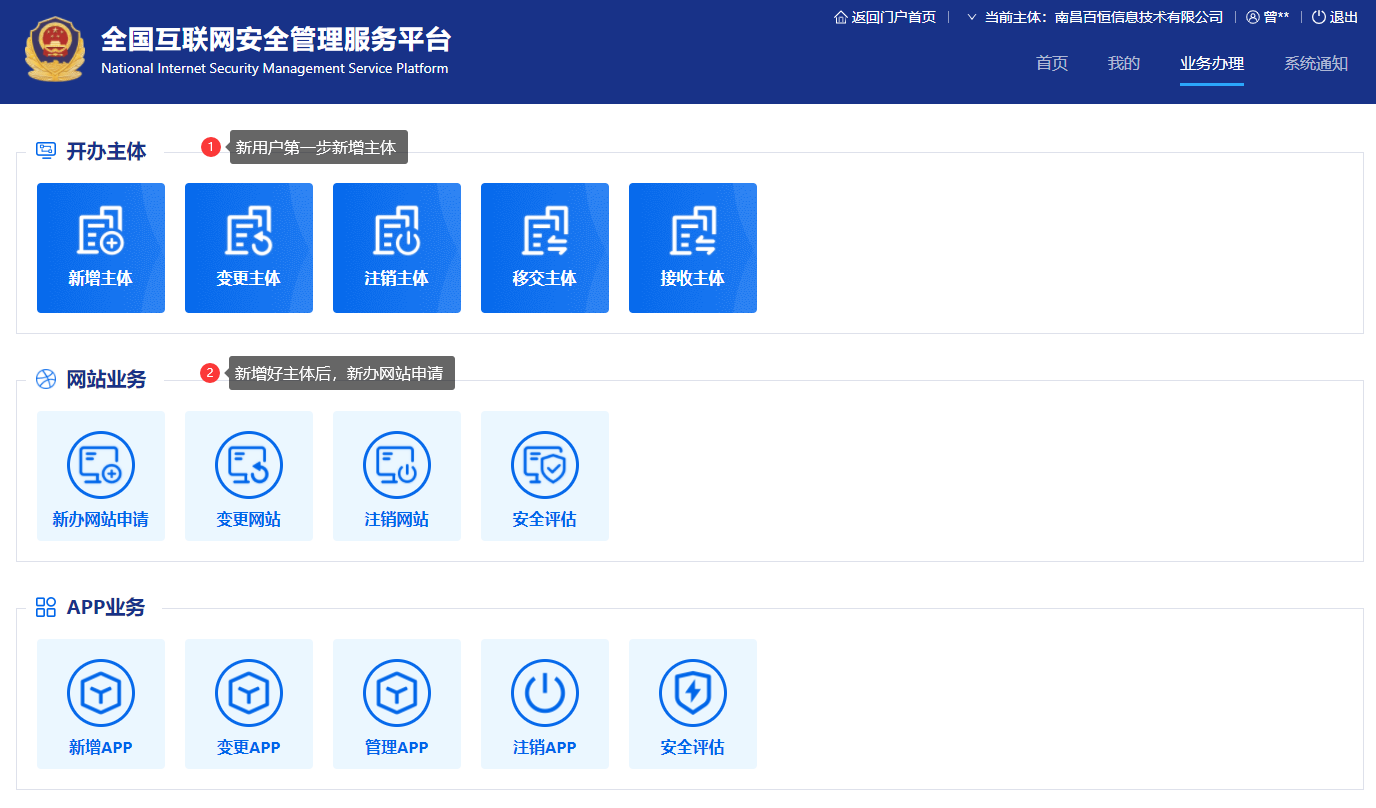Click the 注销主体 (Cancel Subject) icon
This screenshot has width=1376, height=808.
tap(396, 248)
